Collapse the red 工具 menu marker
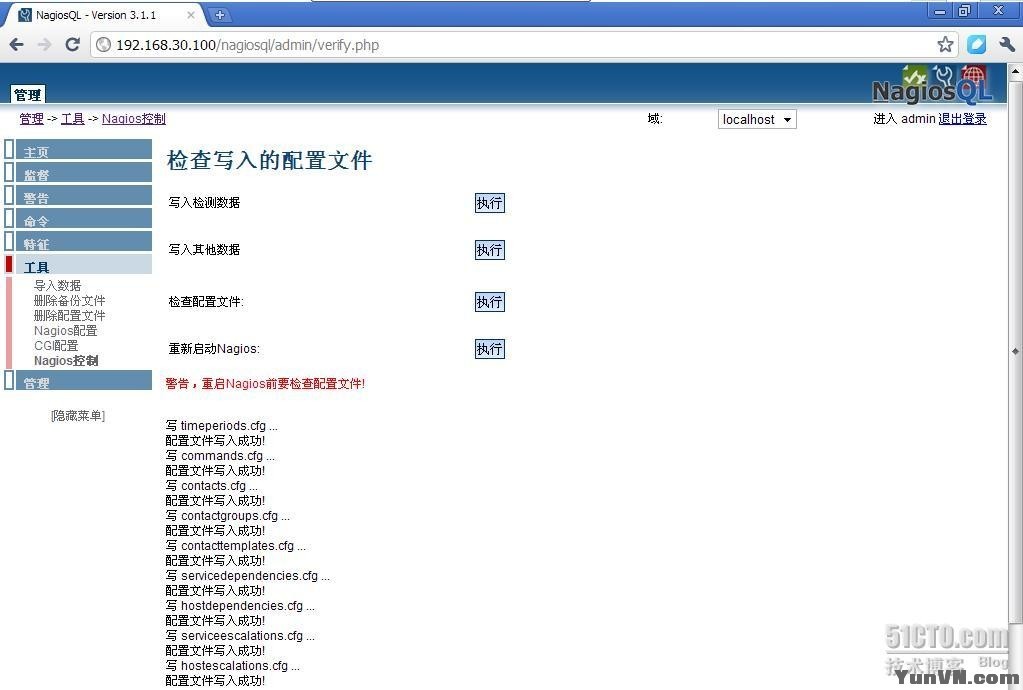Viewport: 1023px width, 690px height. point(9,264)
